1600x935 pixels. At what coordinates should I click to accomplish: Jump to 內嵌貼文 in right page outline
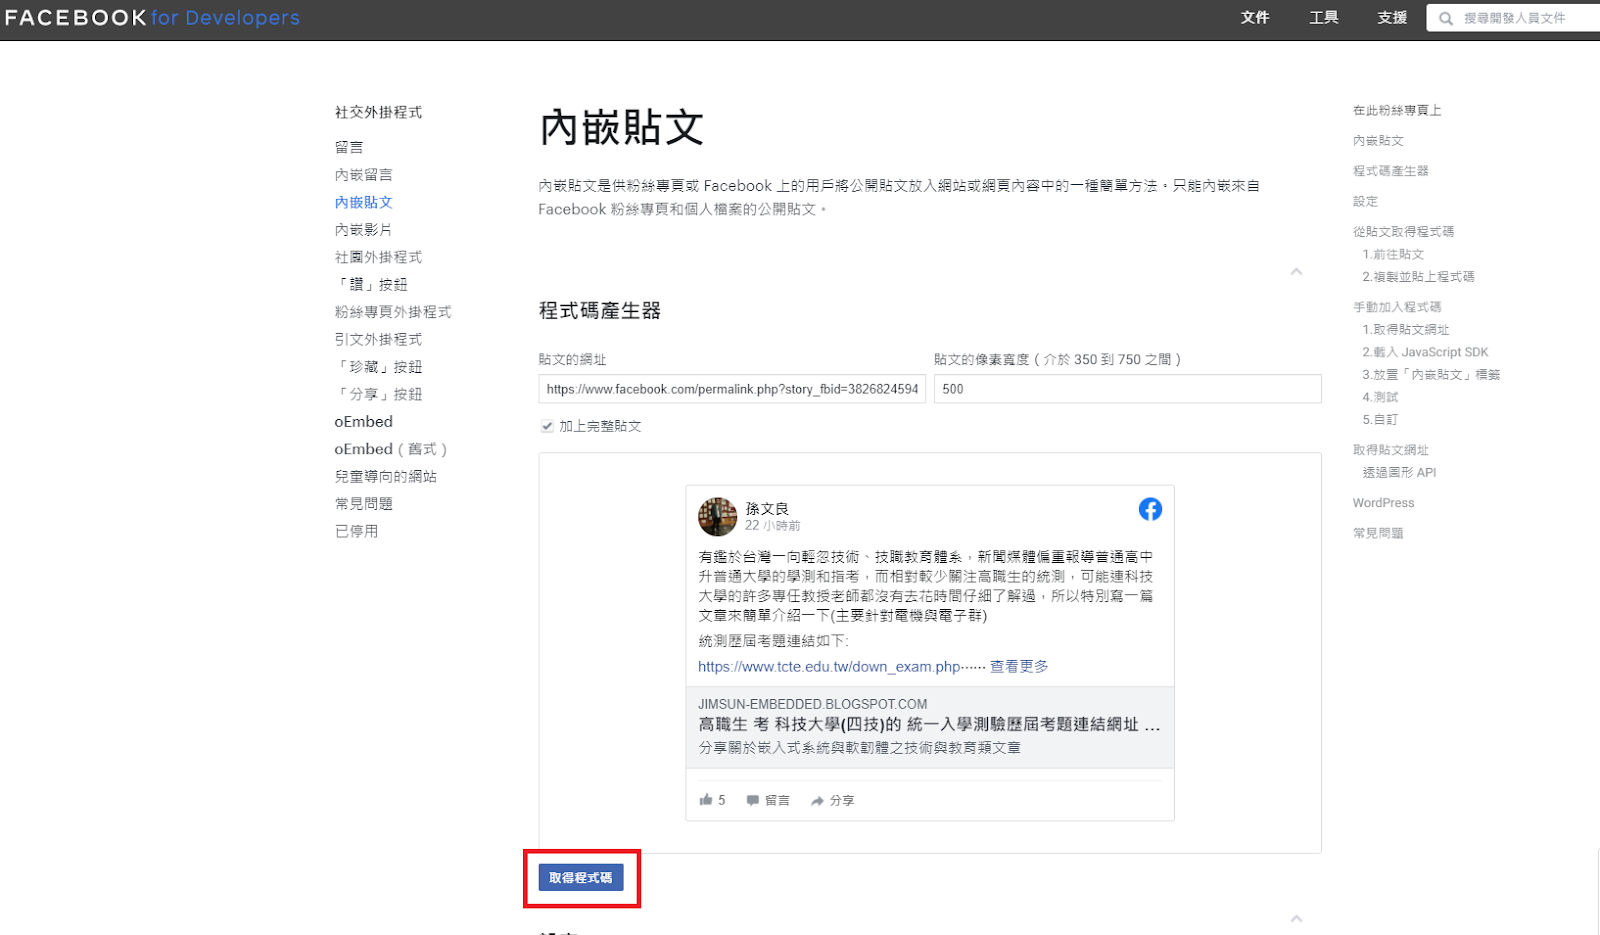click(1378, 141)
